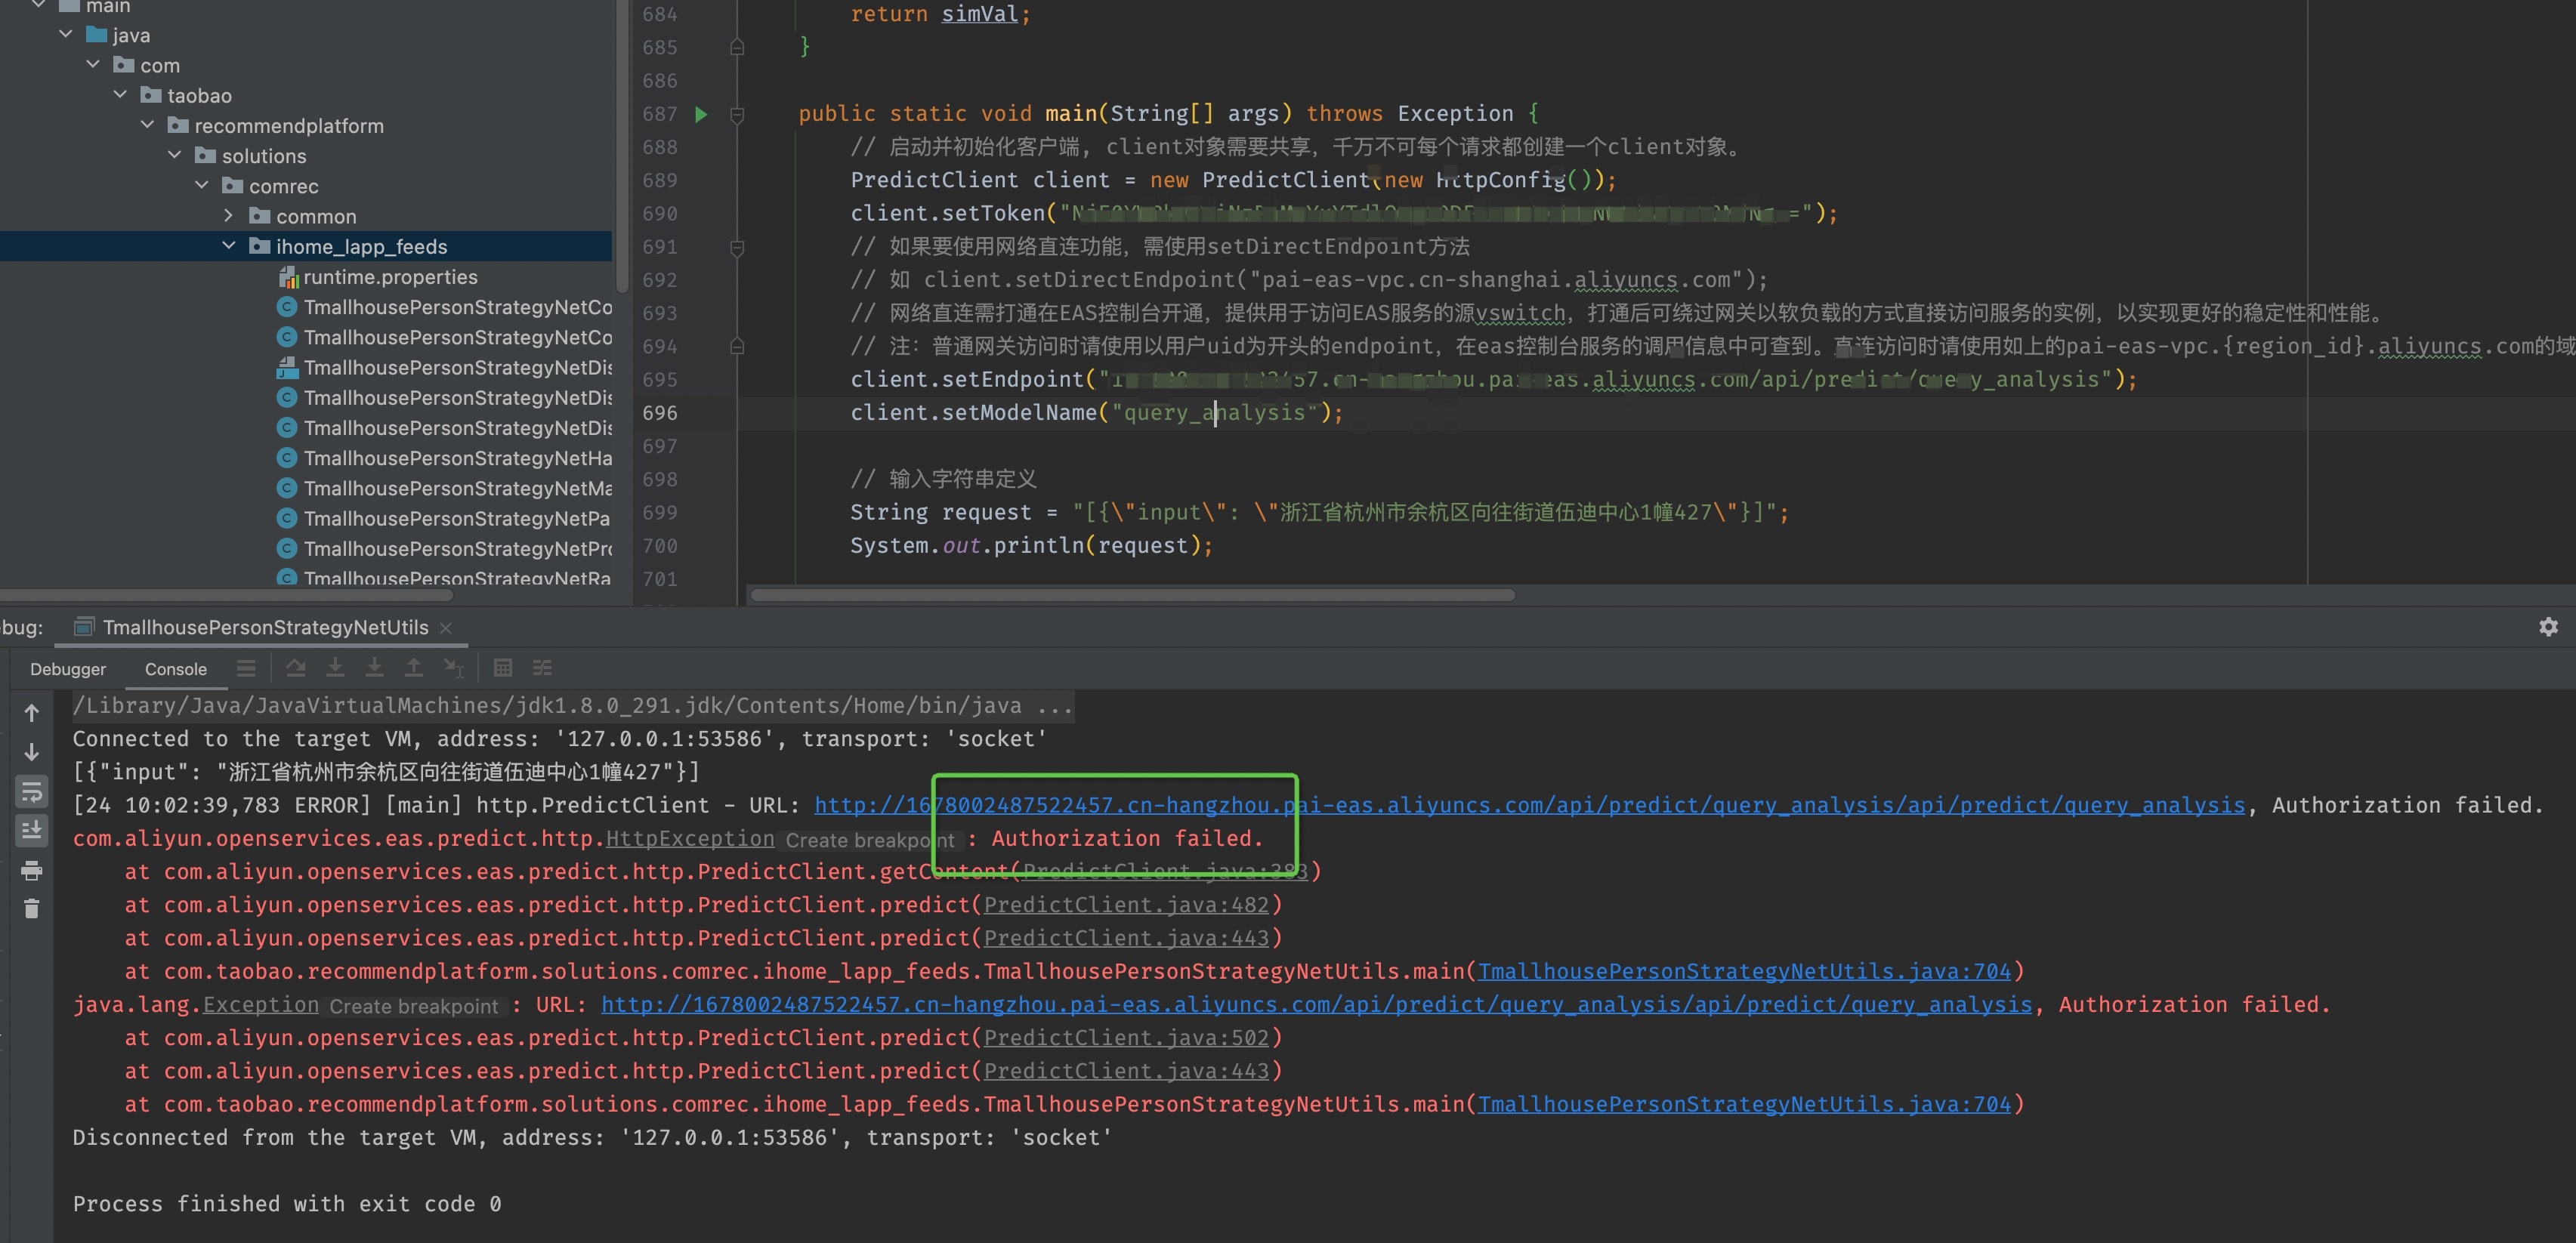This screenshot has width=2576, height=1243.
Task: Click the editor horizontal scrollbar thumb
Action: coord(1132,595)
